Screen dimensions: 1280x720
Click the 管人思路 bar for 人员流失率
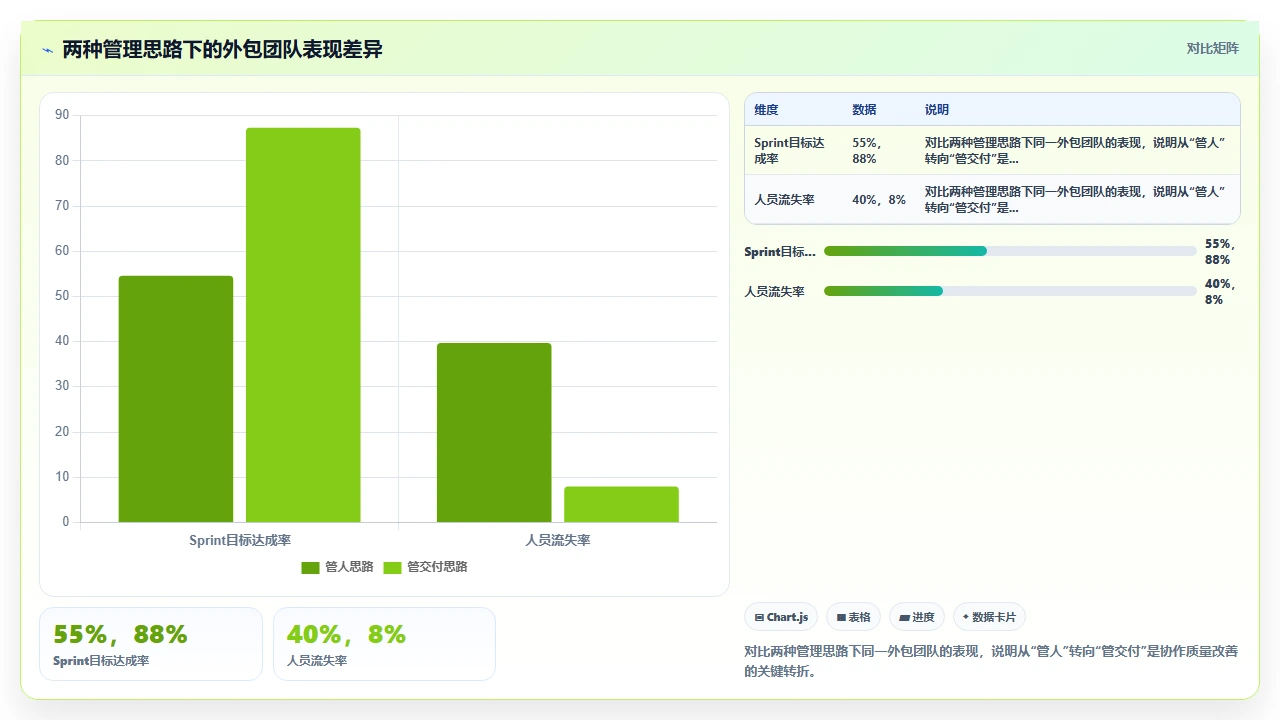(494, 433)
